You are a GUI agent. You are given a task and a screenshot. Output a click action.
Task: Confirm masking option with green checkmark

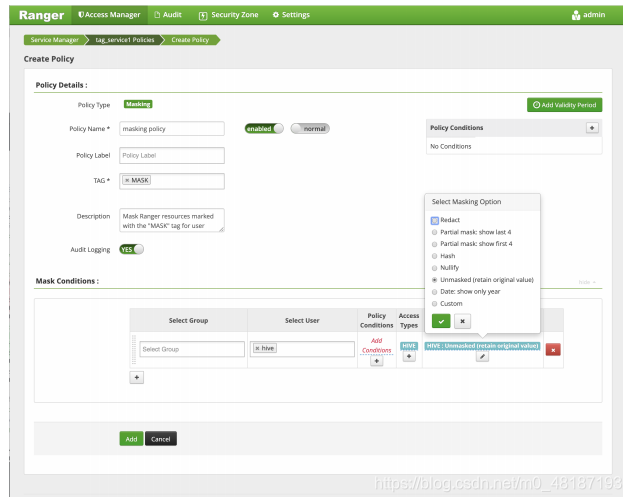point(441,321)
